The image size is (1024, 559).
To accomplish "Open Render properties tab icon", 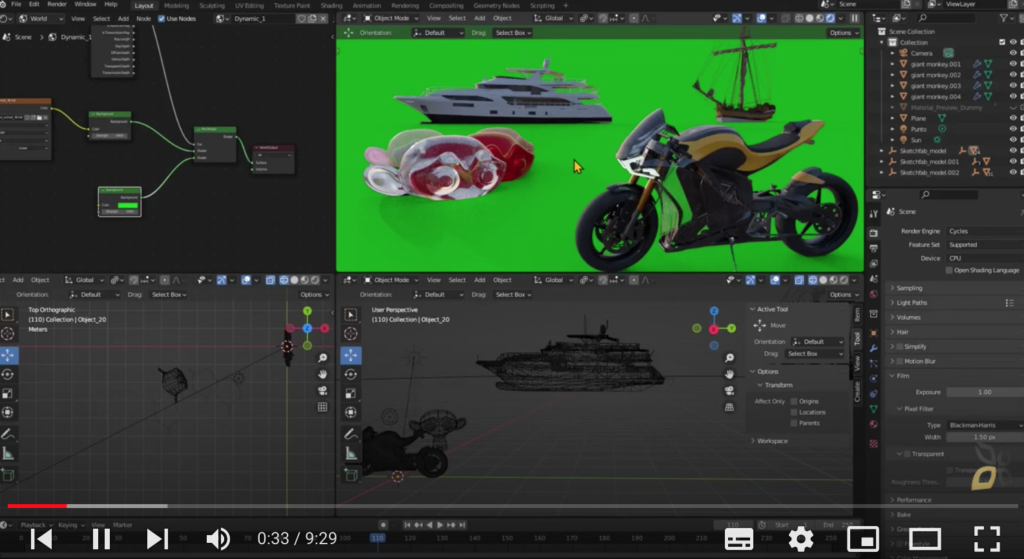I will pos(874,232).
